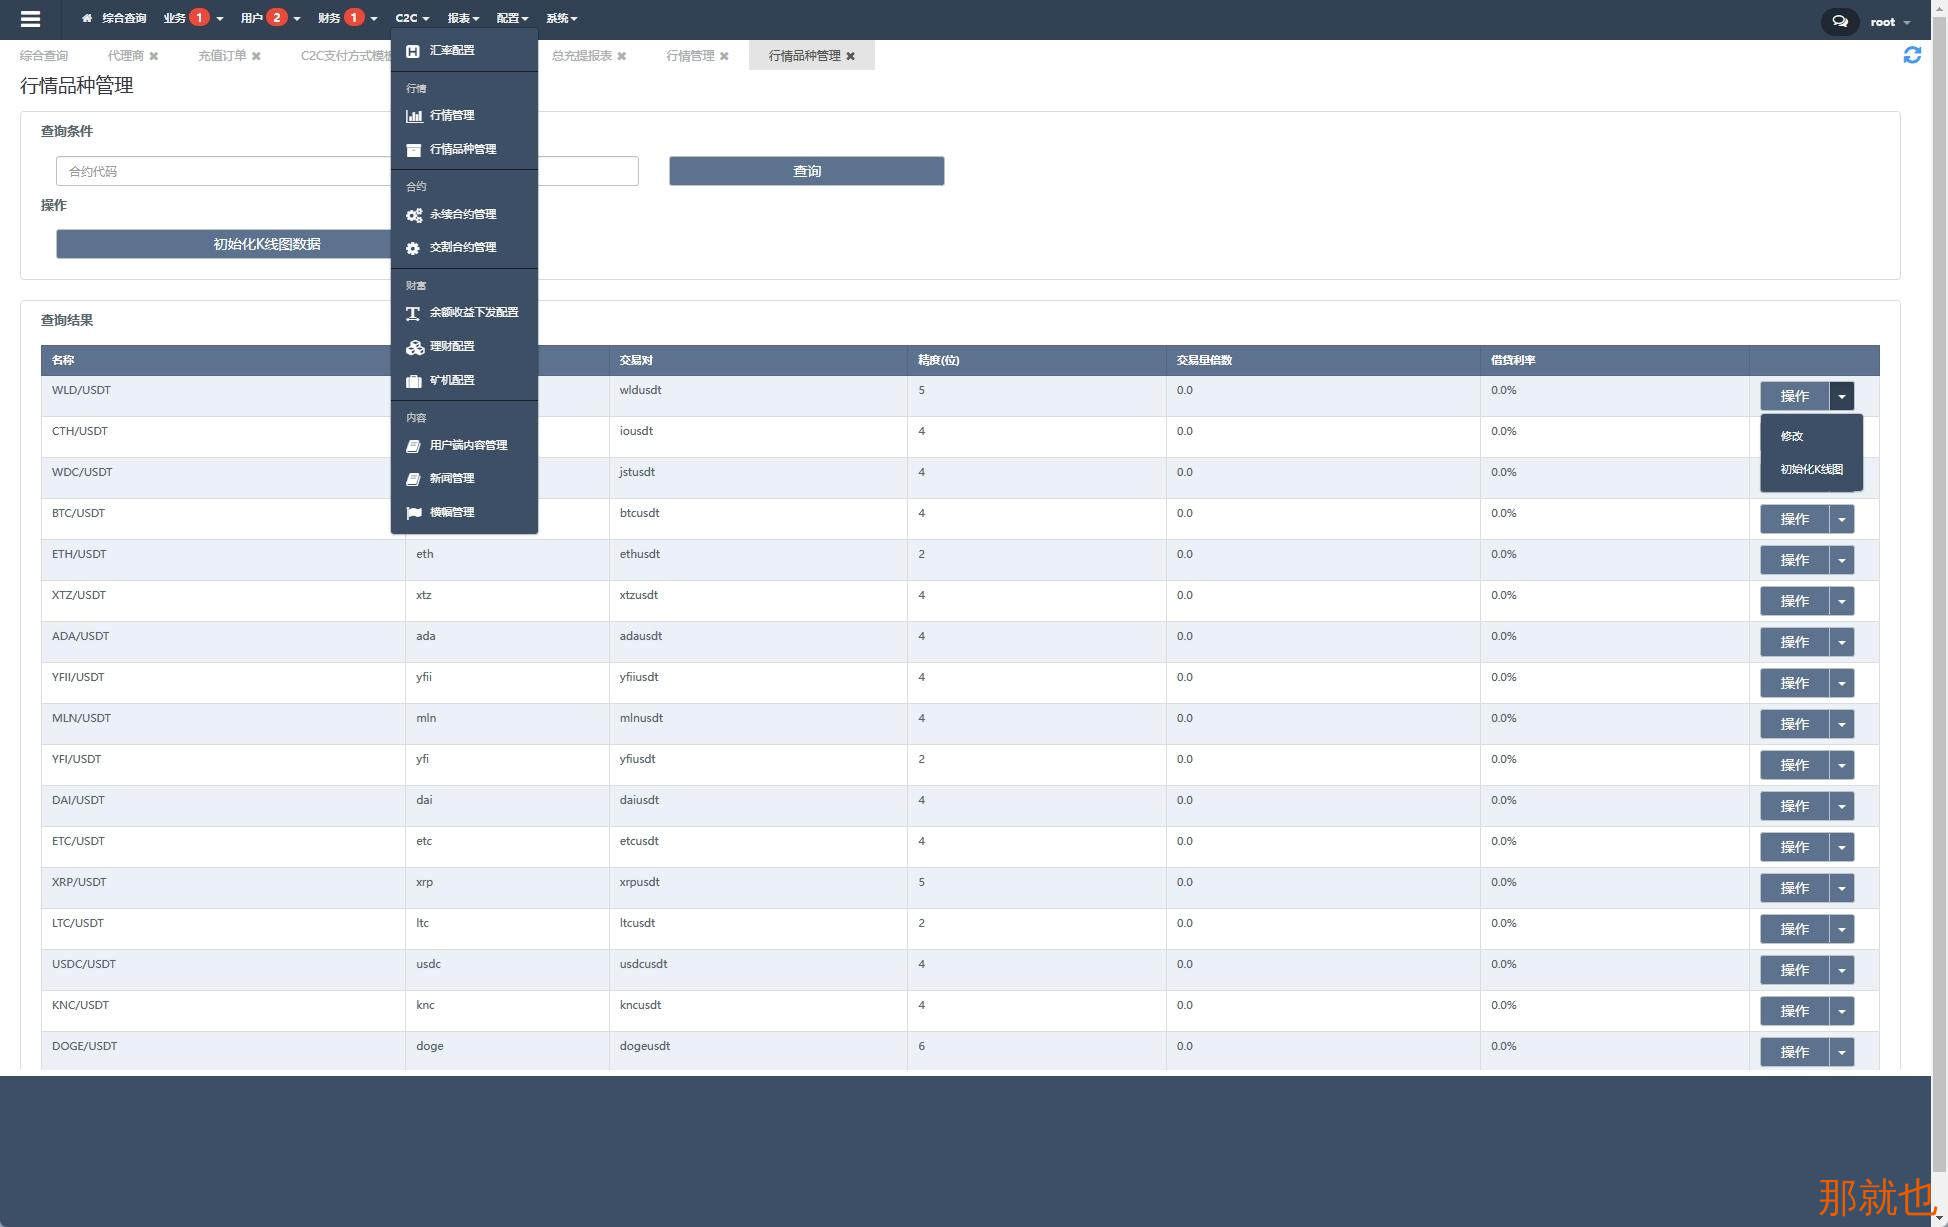Close the 行情管理 tab
Screen dimensions: 1948x1227
(x=724, y=57)
